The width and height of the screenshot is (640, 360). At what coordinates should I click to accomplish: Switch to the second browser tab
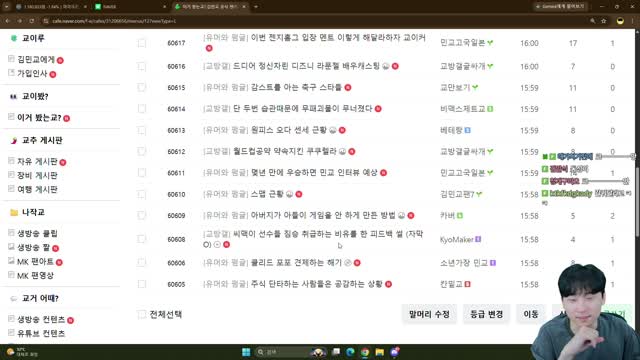click(x=130, y=7)
